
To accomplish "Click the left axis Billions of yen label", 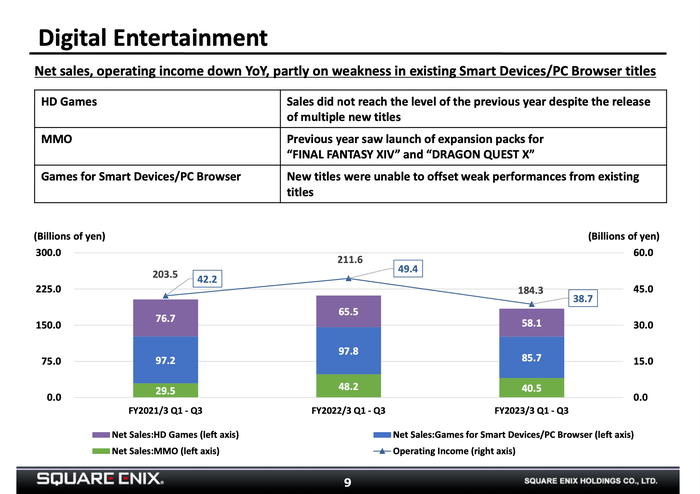I will 69,236.
